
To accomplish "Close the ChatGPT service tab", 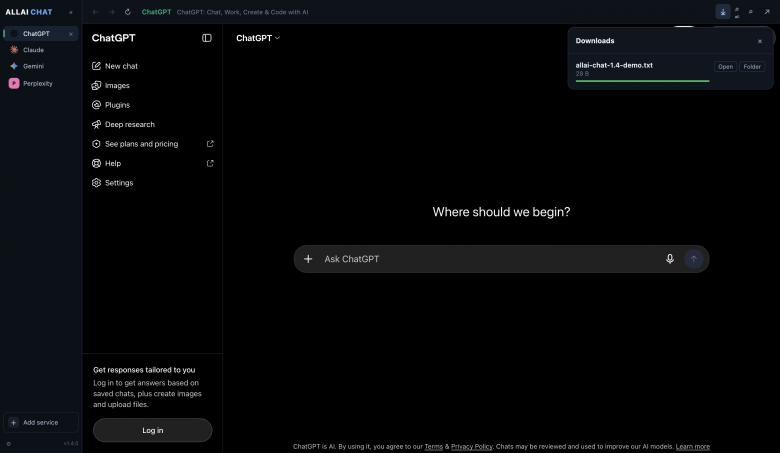I will point(71,34).
